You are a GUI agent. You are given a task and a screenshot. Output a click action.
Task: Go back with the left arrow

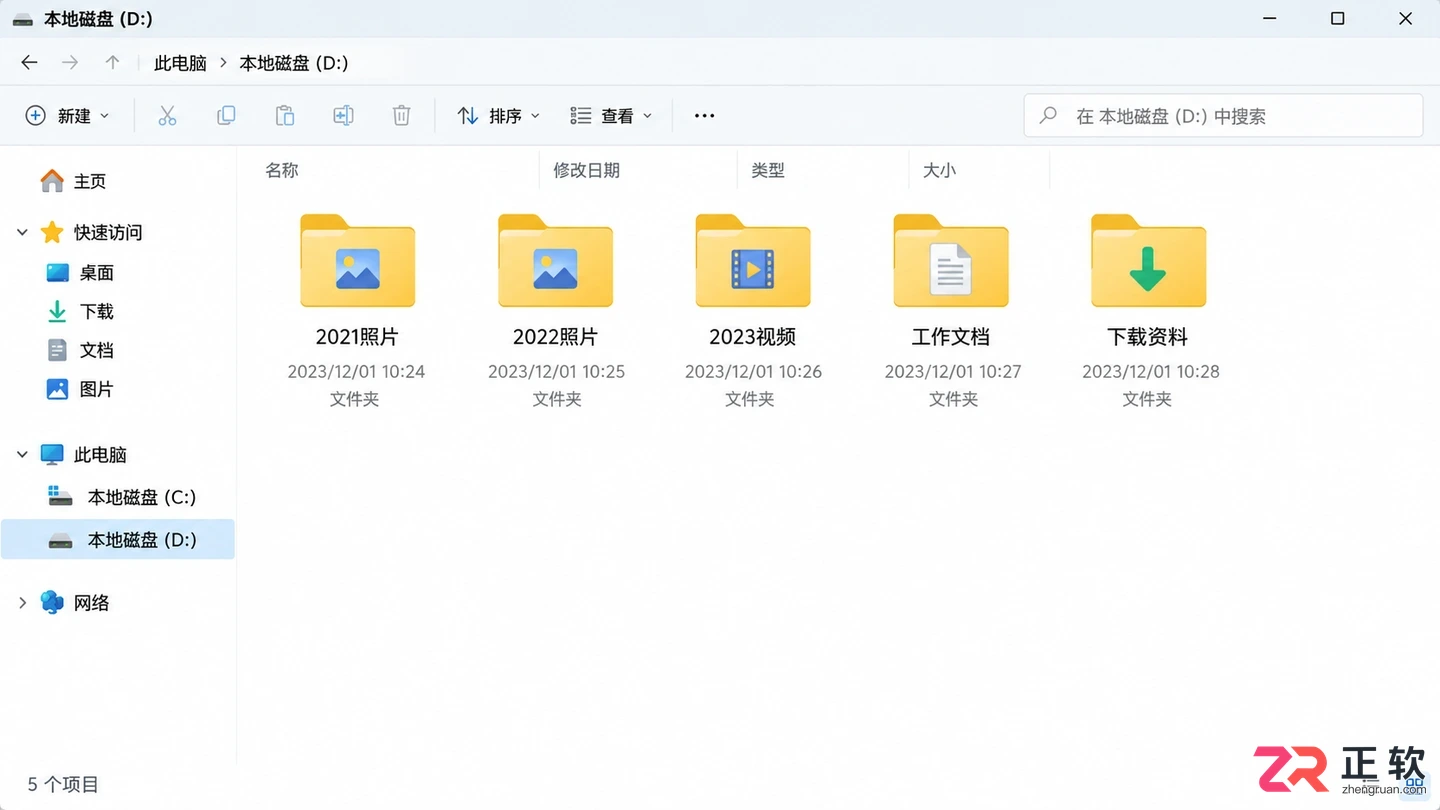click(29, 63)
